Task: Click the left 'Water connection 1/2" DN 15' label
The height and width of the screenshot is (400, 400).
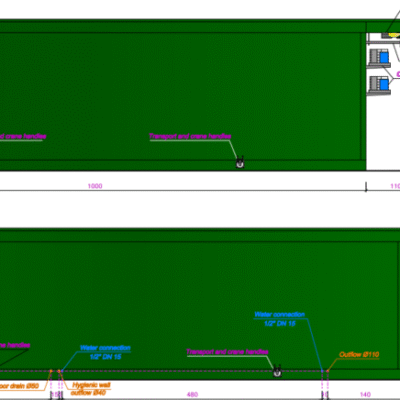Action: click(x=105, y=352)
